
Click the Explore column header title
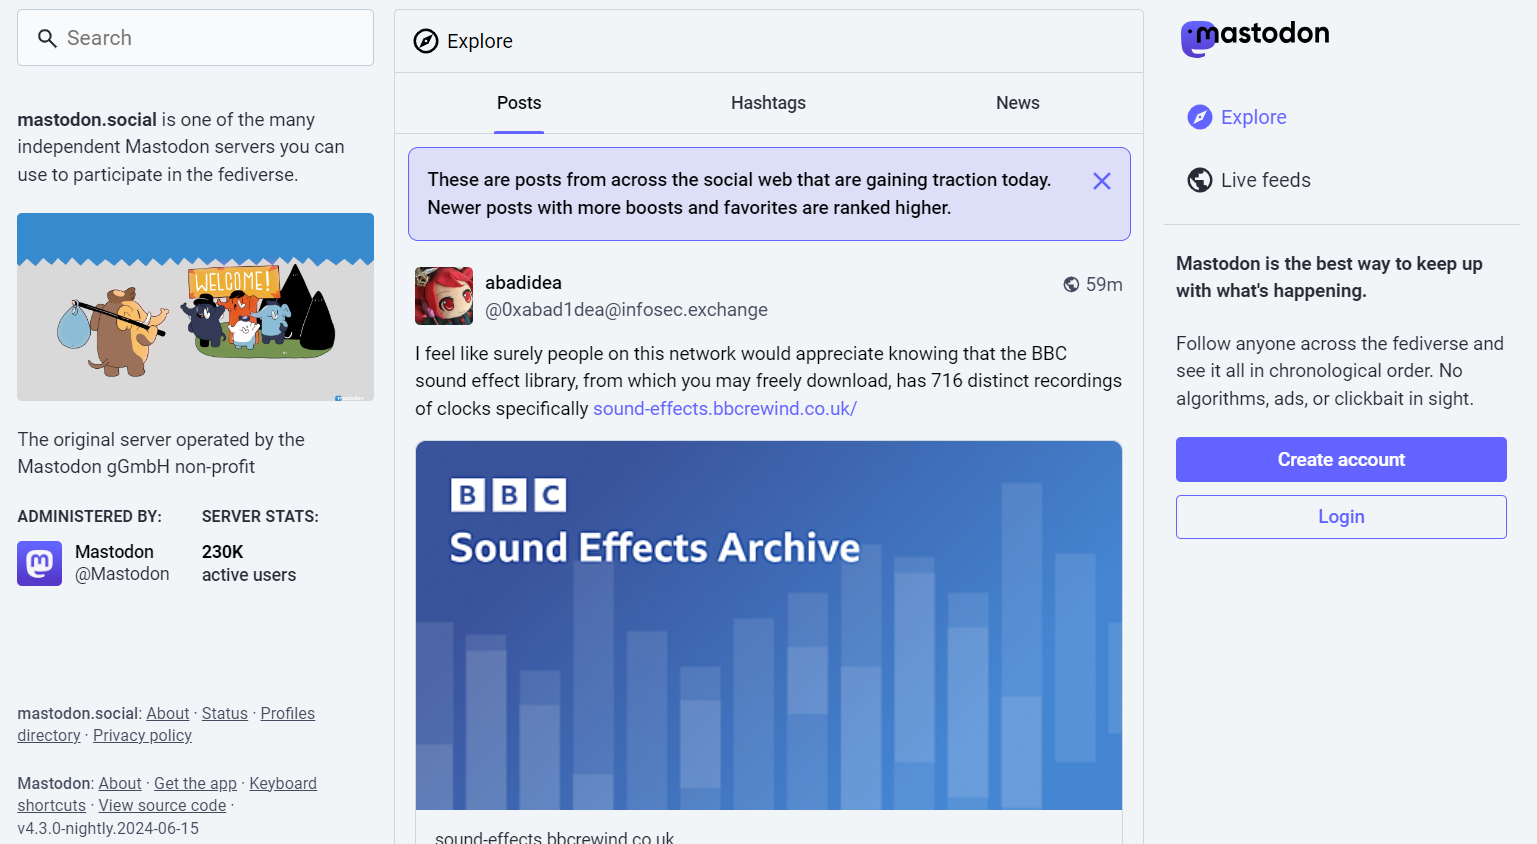(x=480, y=41)
